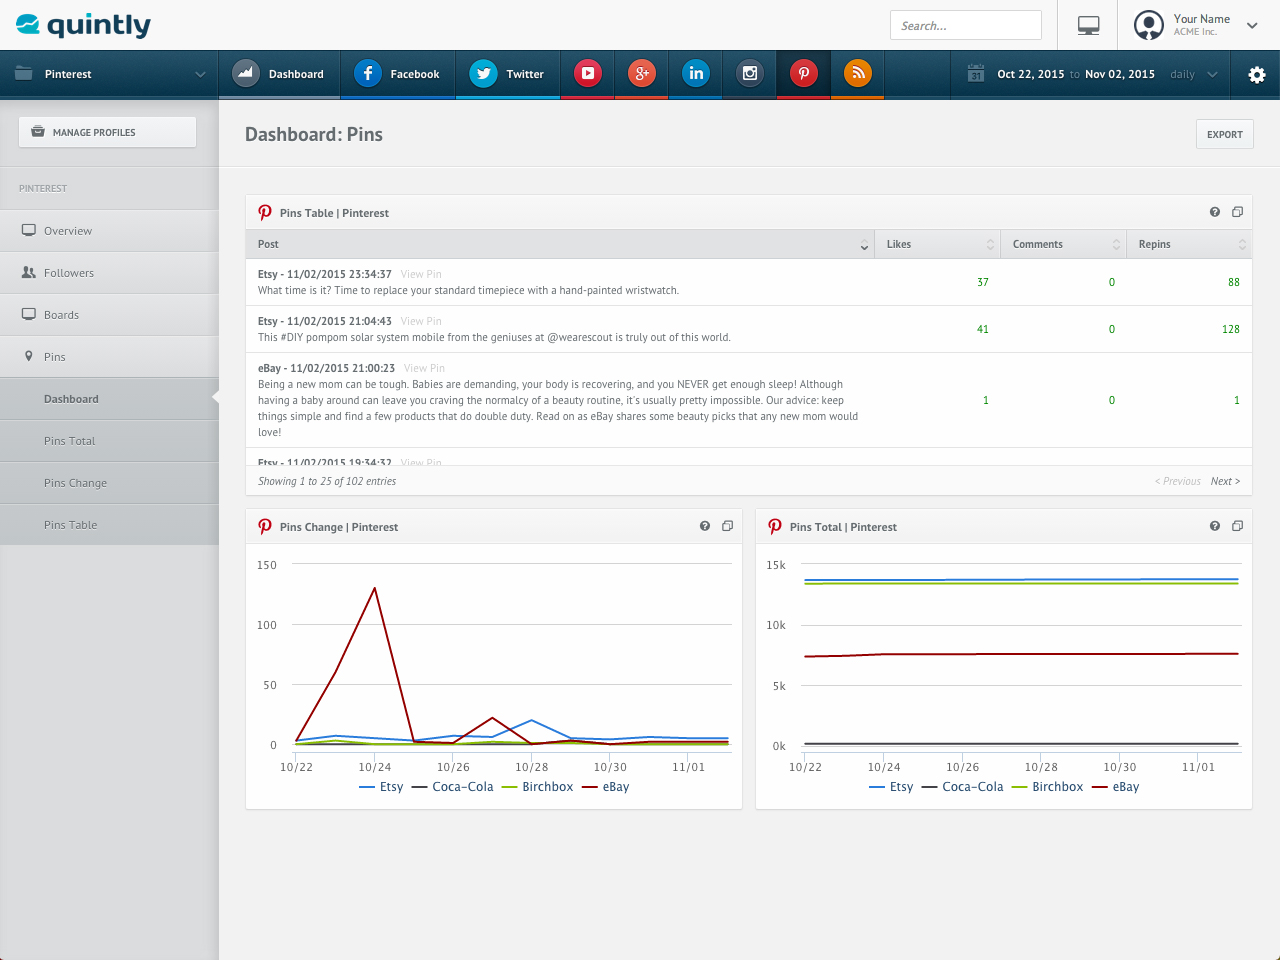Image resolution: width=1280 pixels, height=960 pixels.
Task: Select Pins Table in sidebar
Action: 109,524
